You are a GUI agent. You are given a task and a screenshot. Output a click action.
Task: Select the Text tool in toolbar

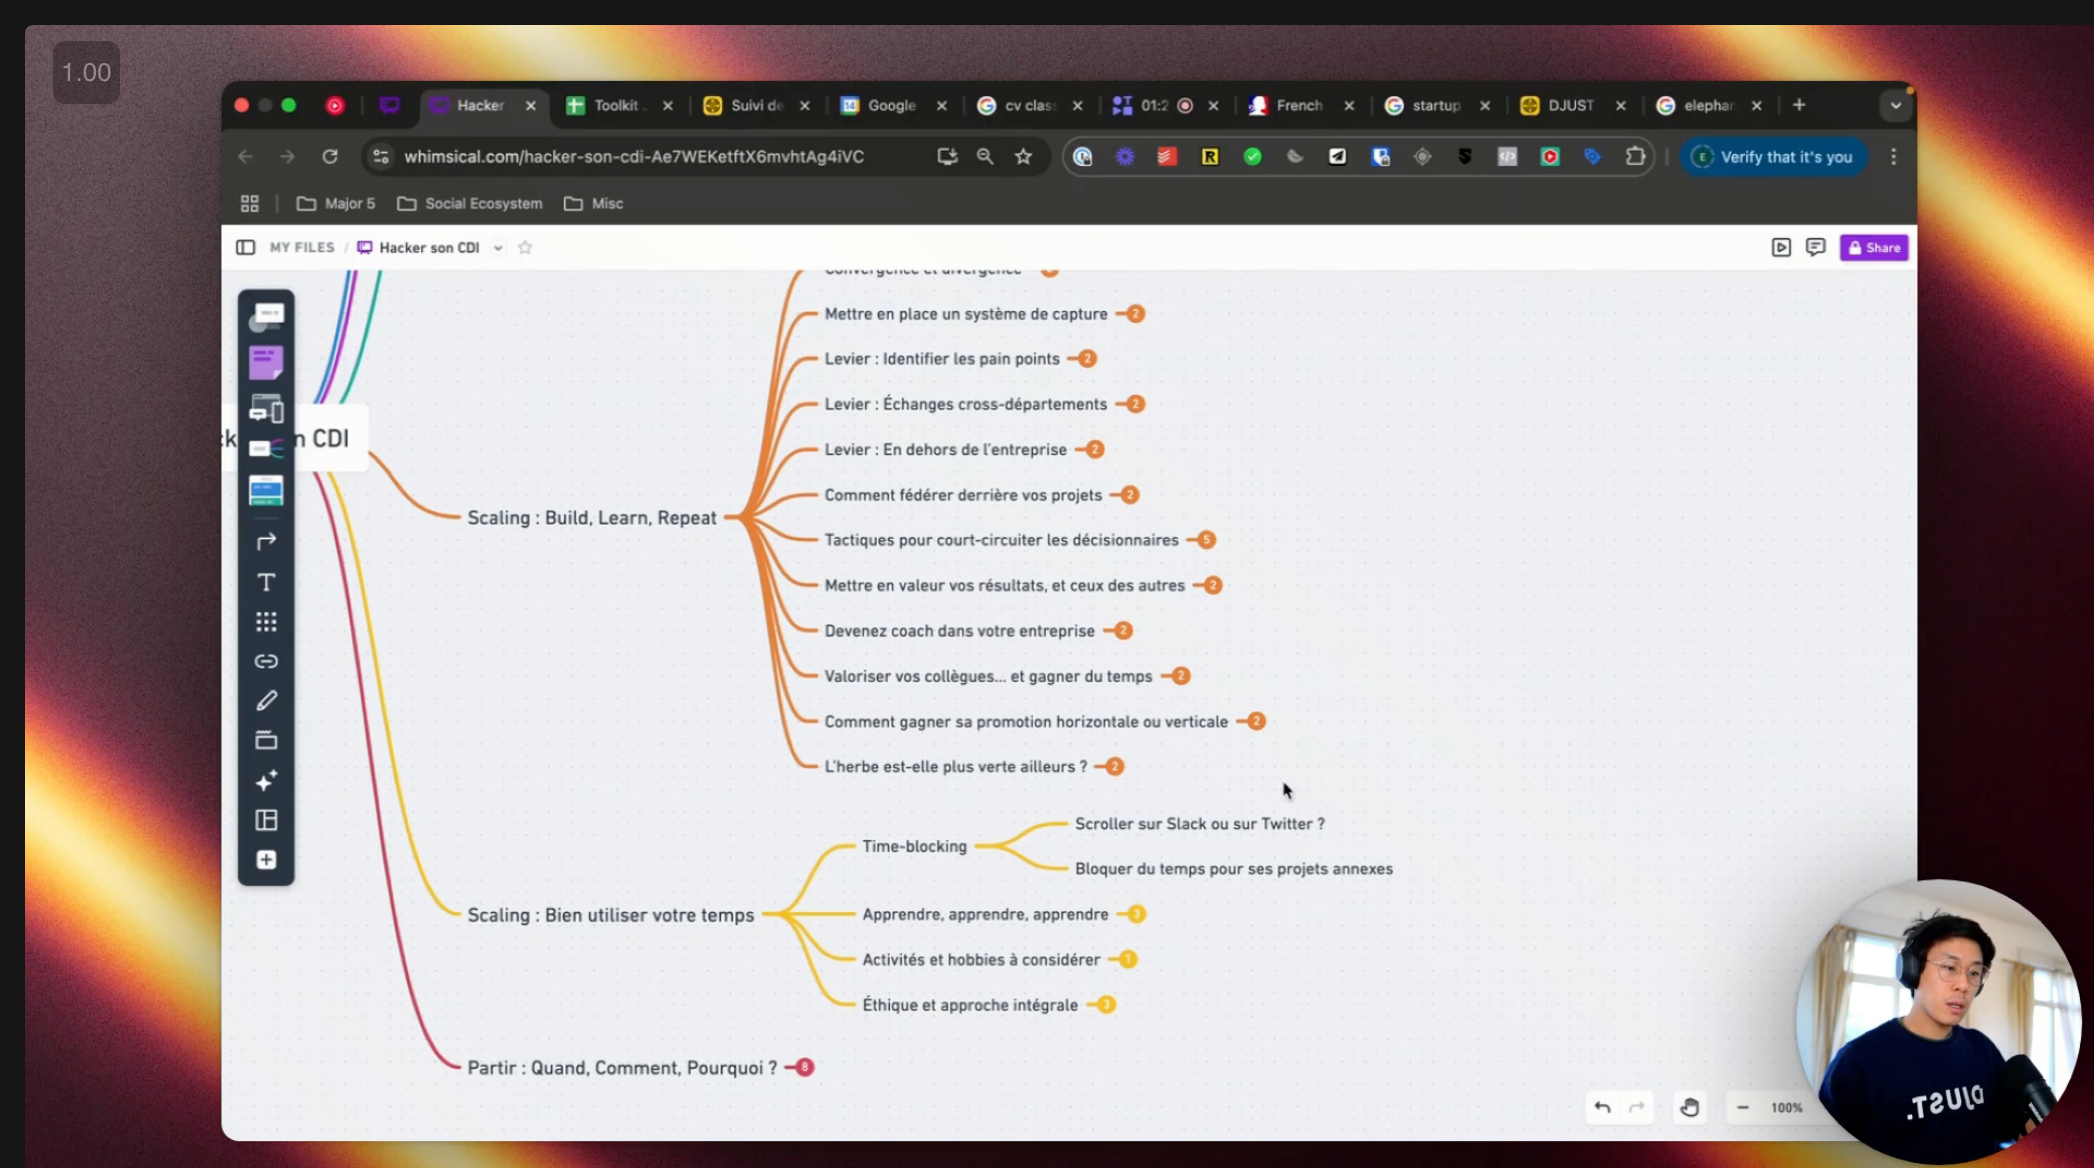point(266,582)
